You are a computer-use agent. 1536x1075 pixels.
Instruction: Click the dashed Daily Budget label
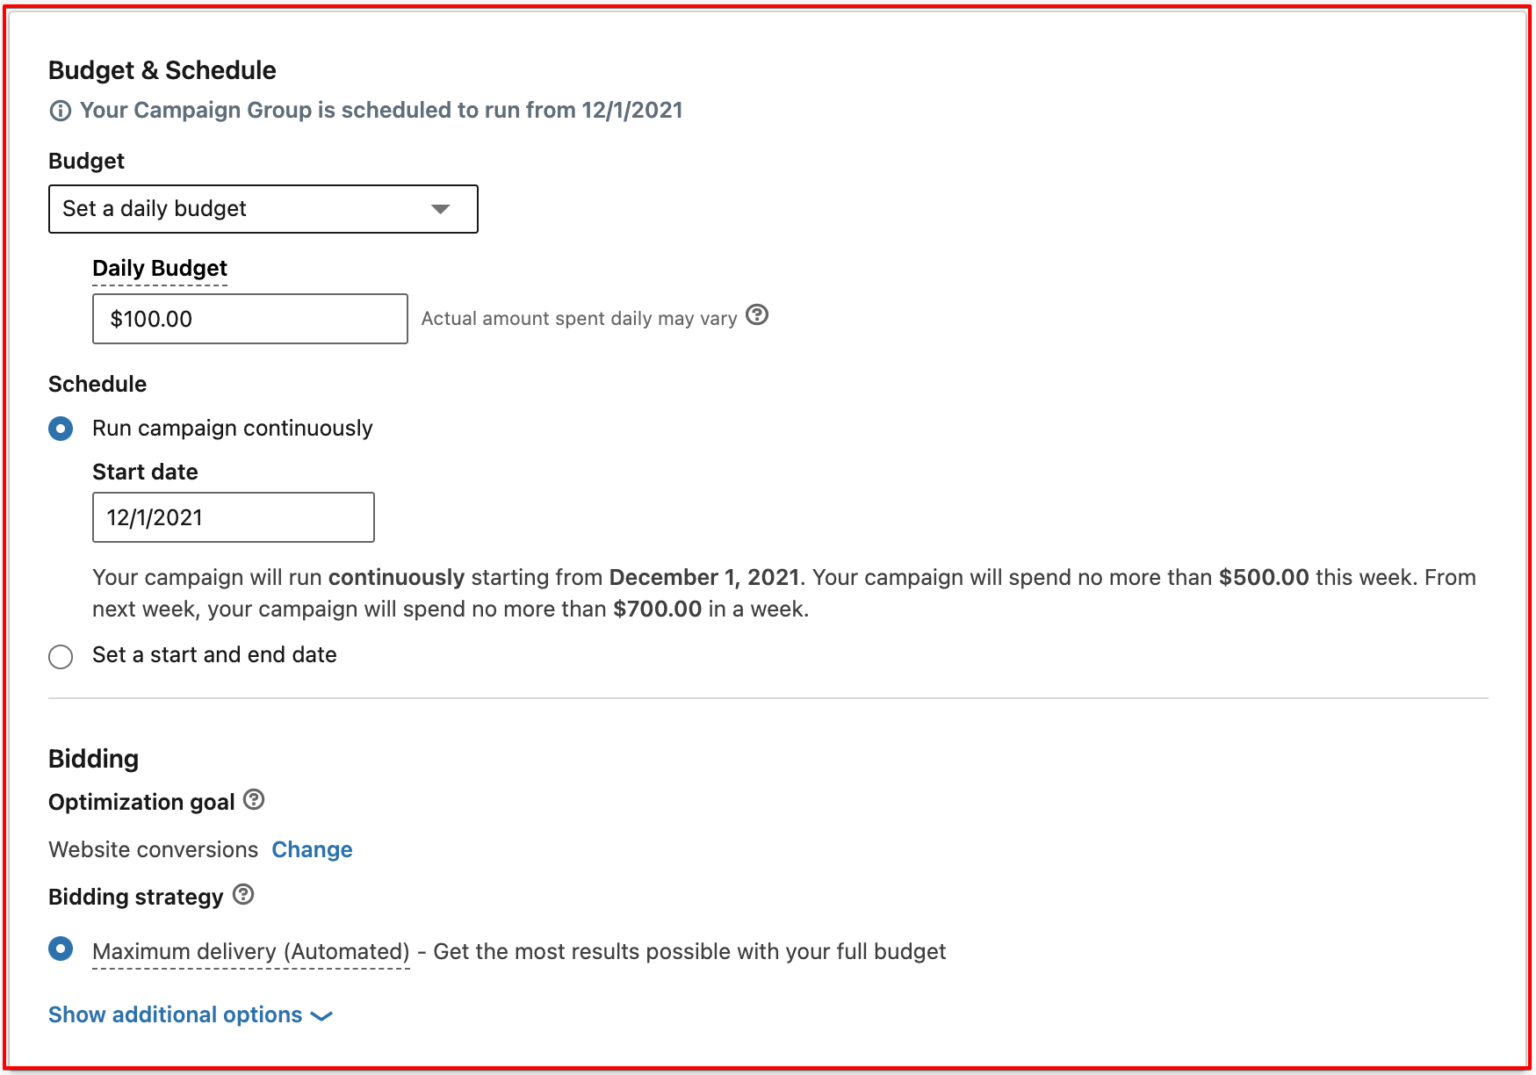pyautogui.click(x=159, y=268)
